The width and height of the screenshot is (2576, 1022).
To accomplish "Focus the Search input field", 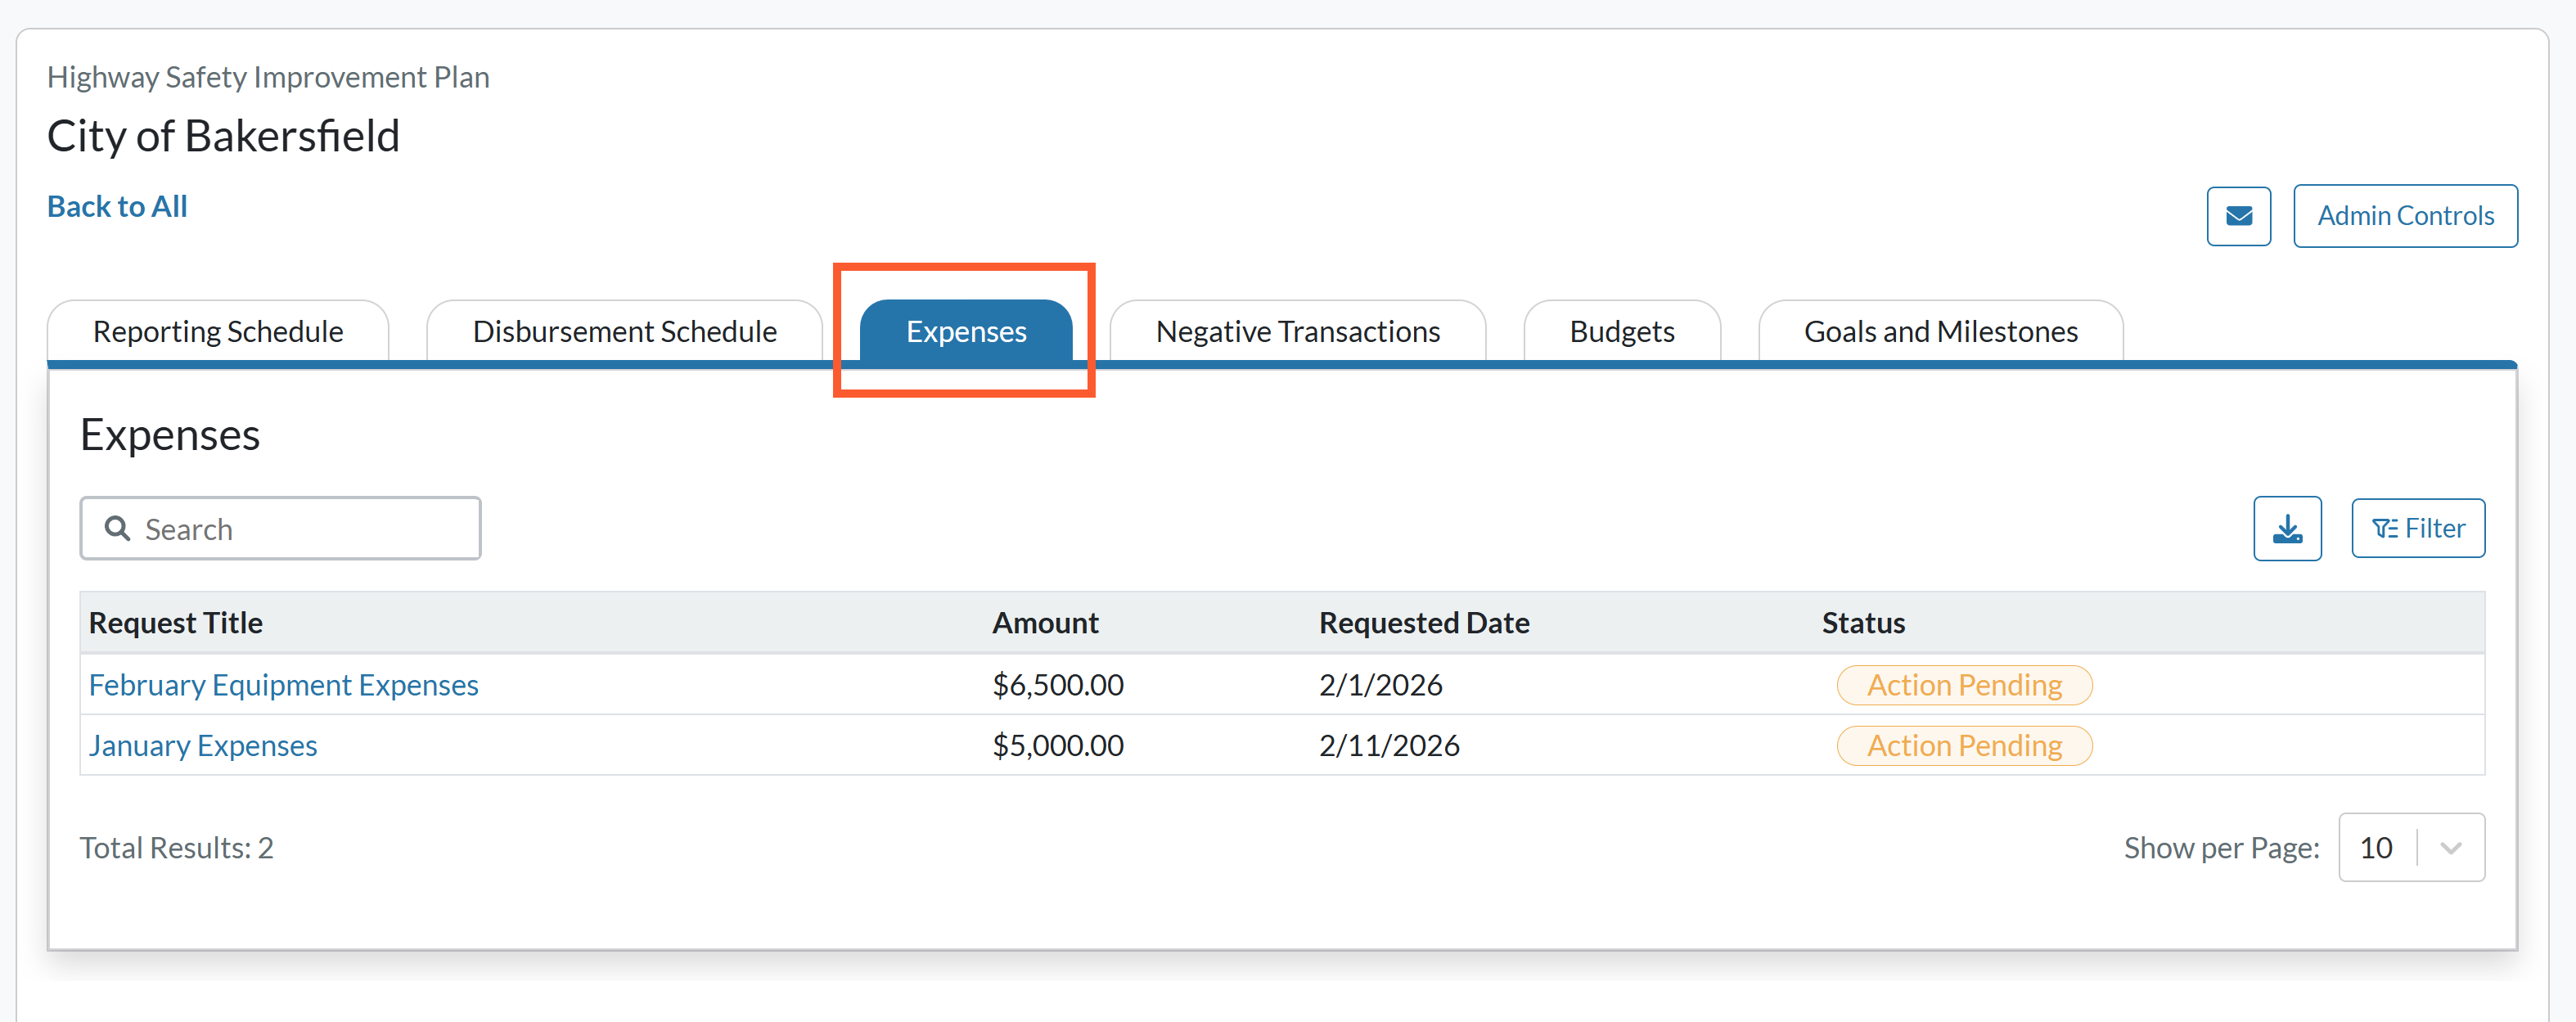I will [280, 528].
